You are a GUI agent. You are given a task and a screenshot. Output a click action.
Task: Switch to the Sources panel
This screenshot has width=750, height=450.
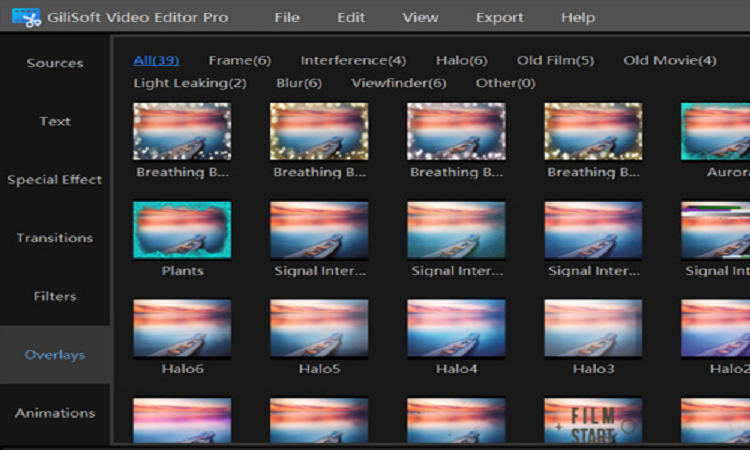click(x=55, y=63)
